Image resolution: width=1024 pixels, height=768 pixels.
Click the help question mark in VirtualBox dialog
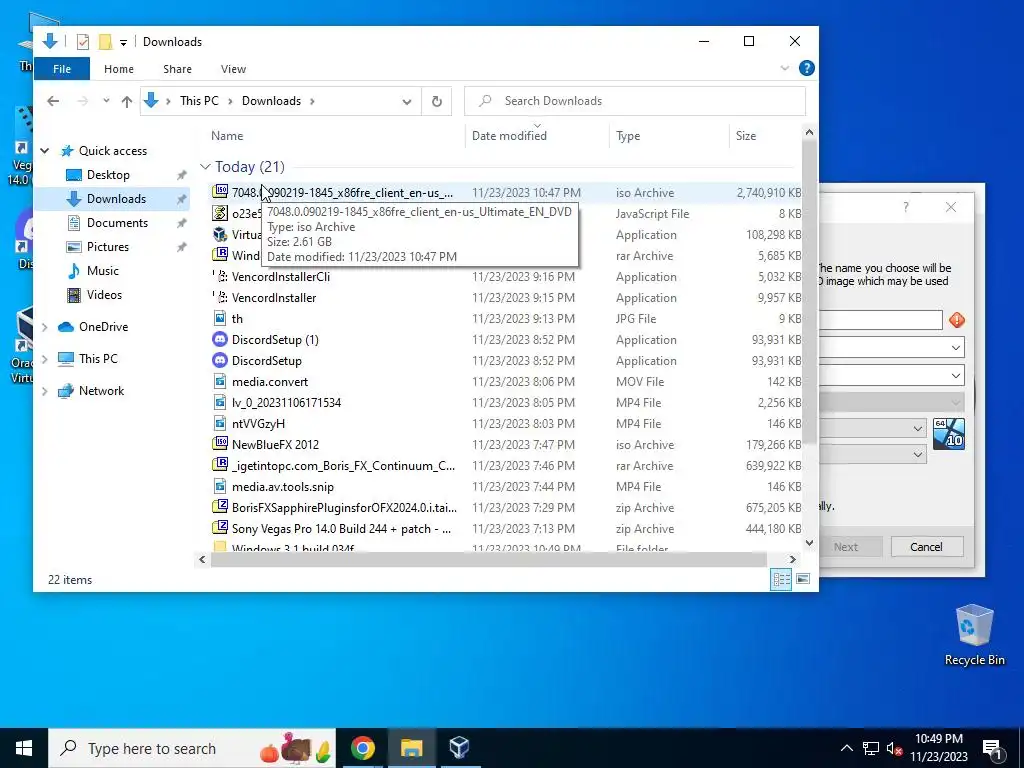click(906, 207)
